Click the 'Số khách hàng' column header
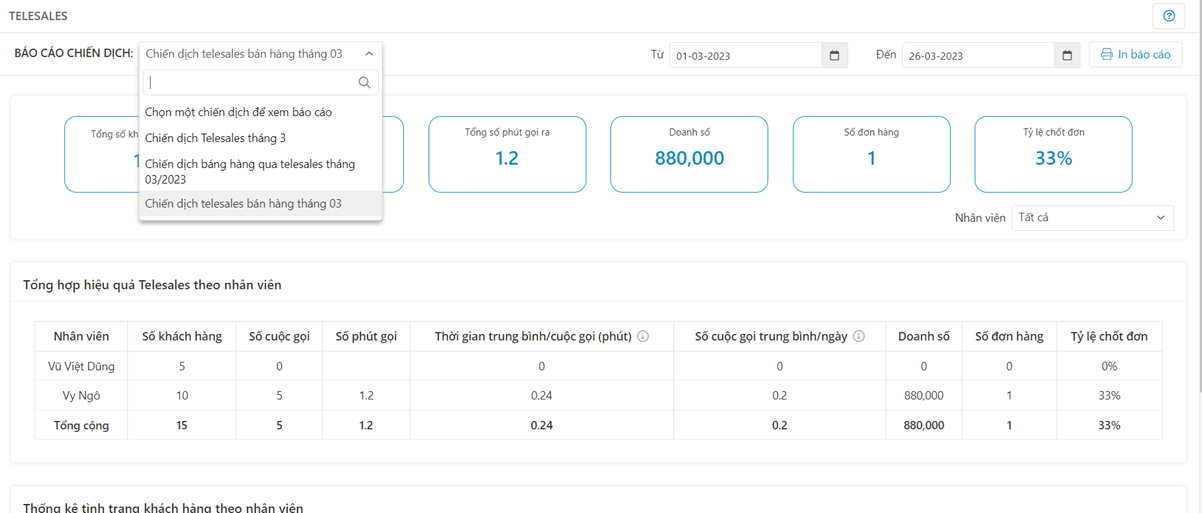Image resolution: width=1202 pixels, height=513 pixels. click(181, 337)
